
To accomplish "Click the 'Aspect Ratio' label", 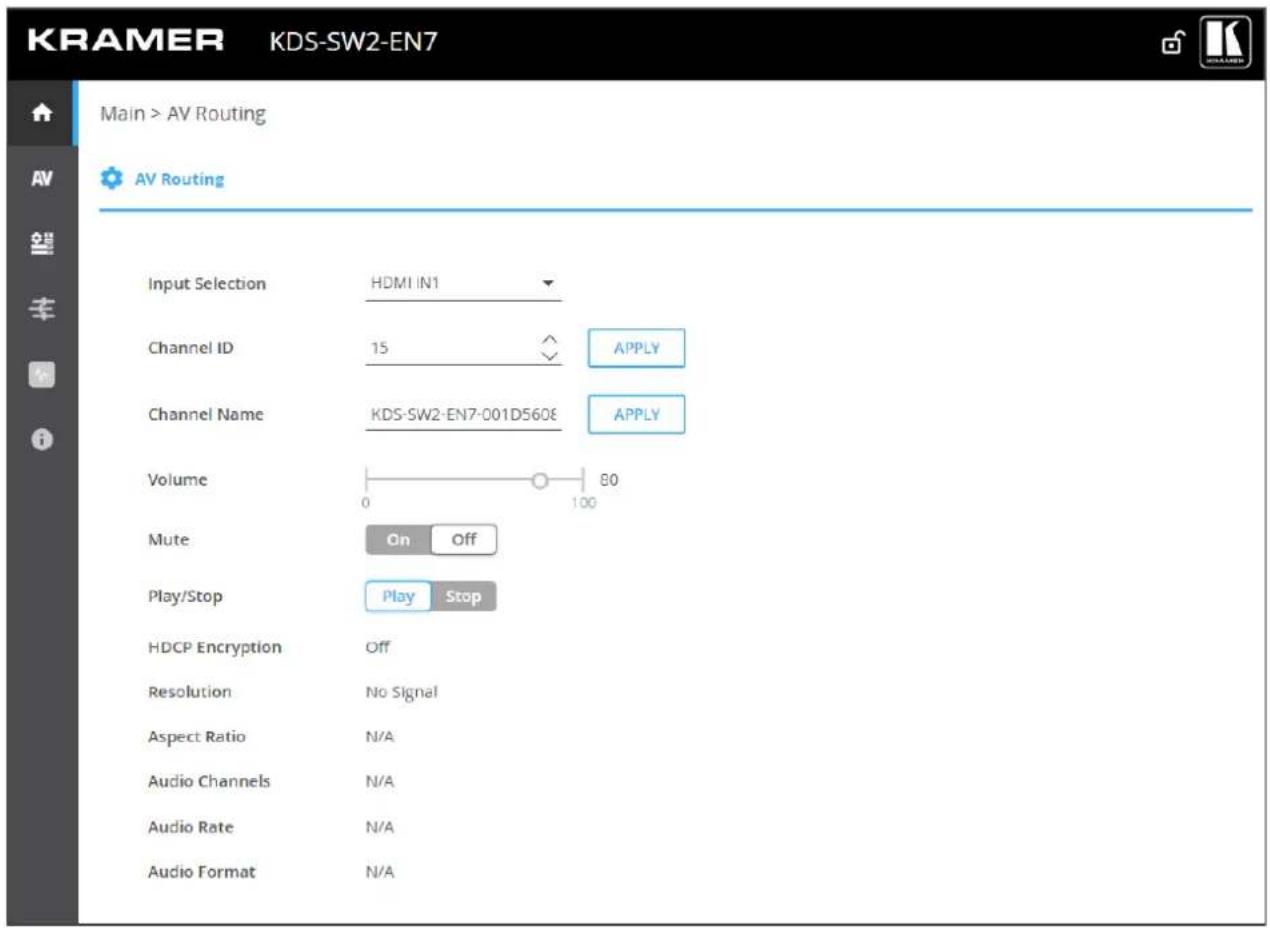I will point(197,737).
